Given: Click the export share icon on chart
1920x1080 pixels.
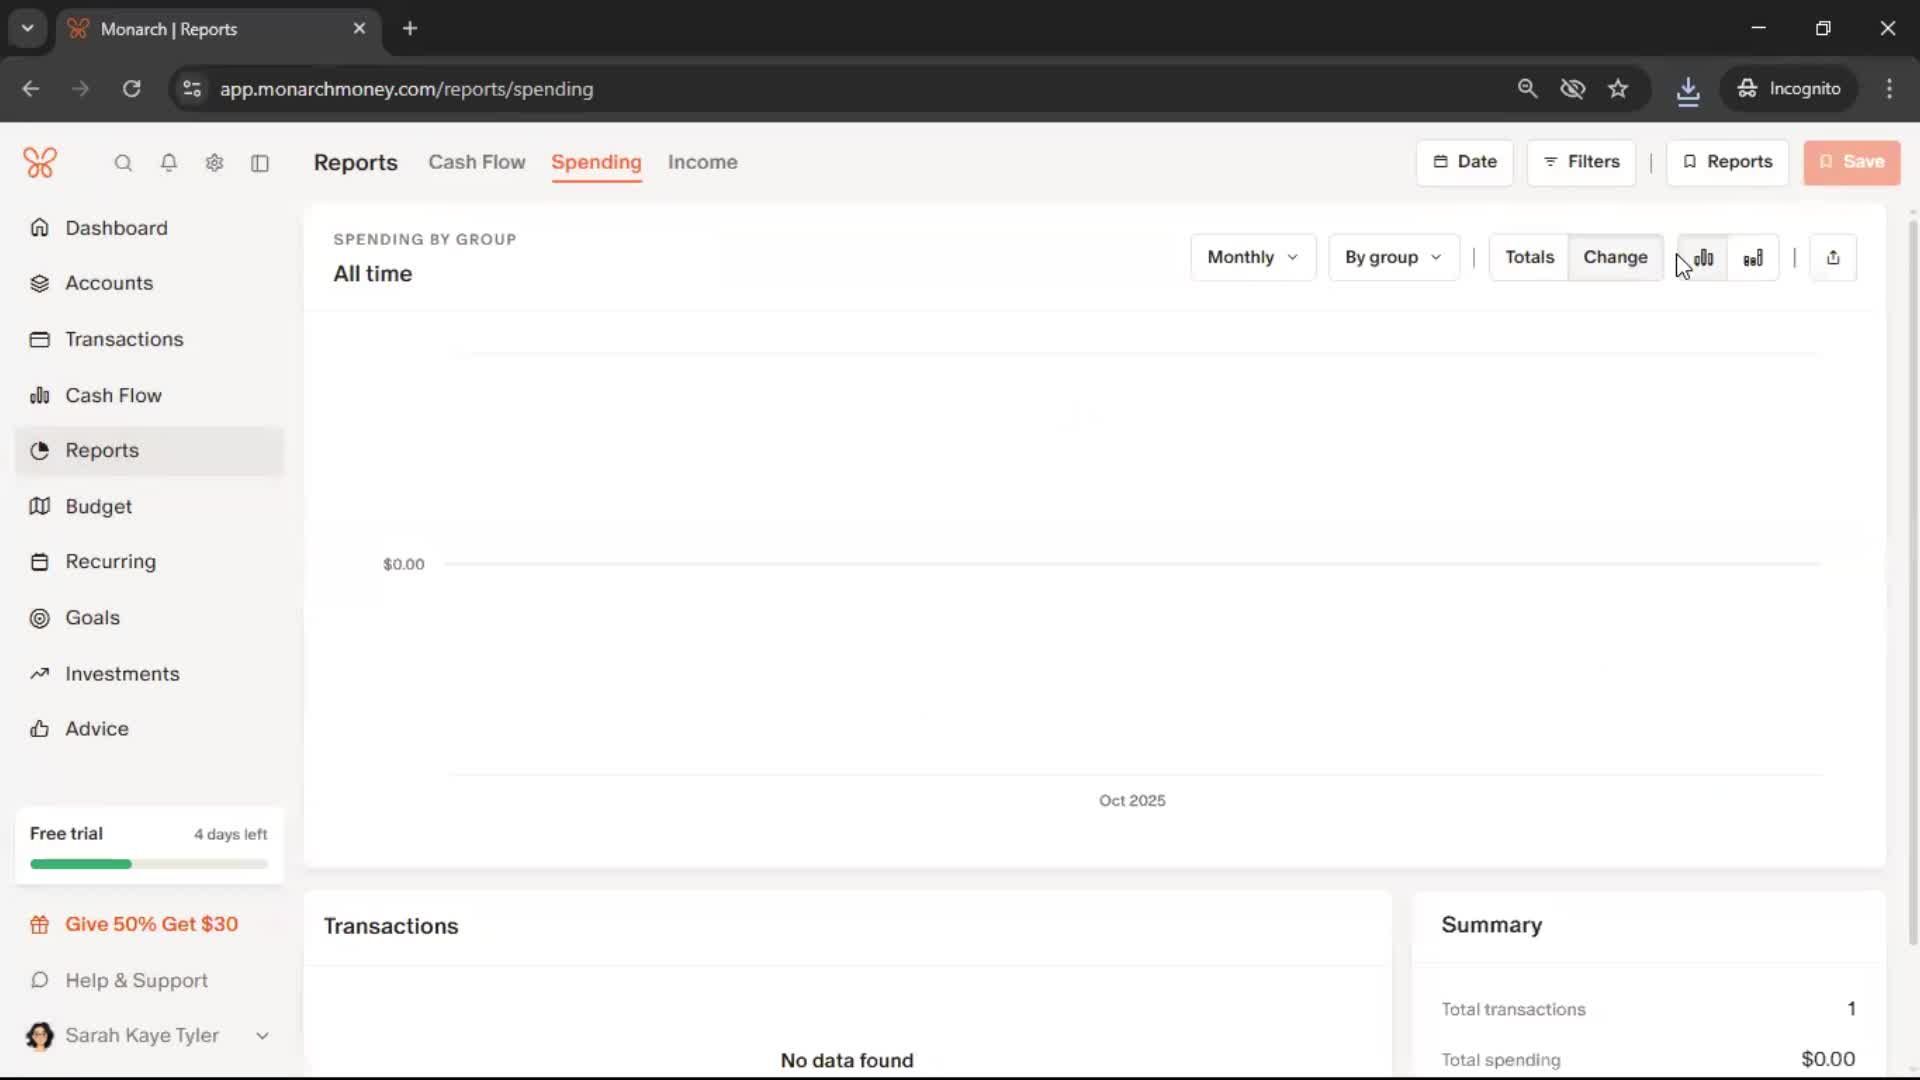Looking at the screenshot, I should pos(1833,258).
